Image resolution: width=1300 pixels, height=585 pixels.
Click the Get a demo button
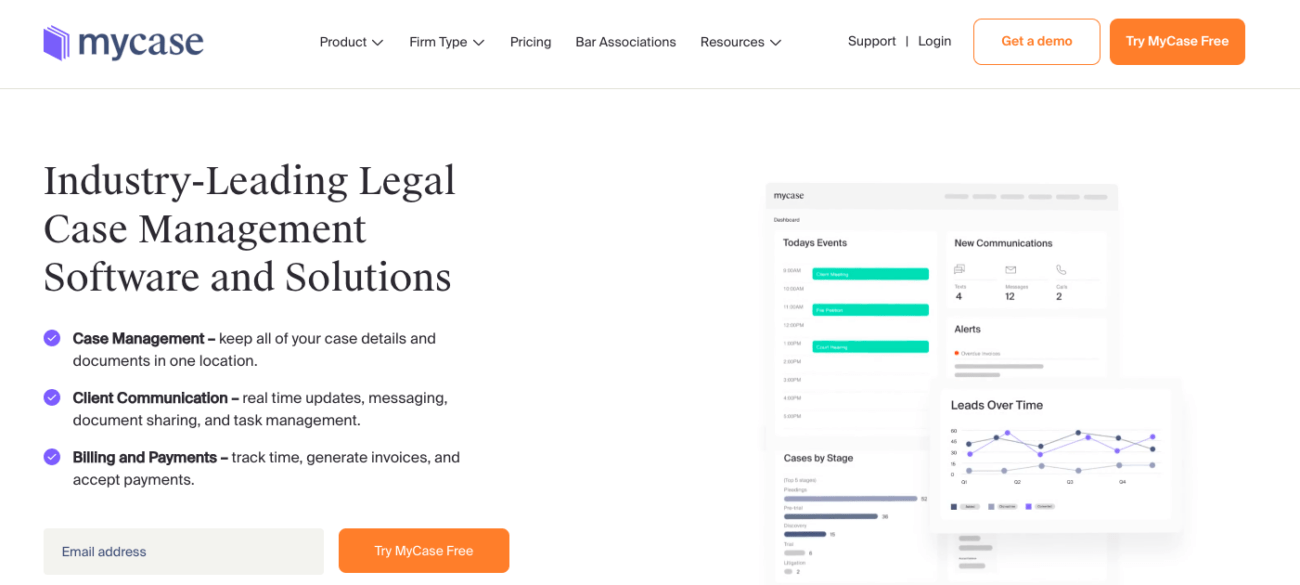(x=1036, y=42)
